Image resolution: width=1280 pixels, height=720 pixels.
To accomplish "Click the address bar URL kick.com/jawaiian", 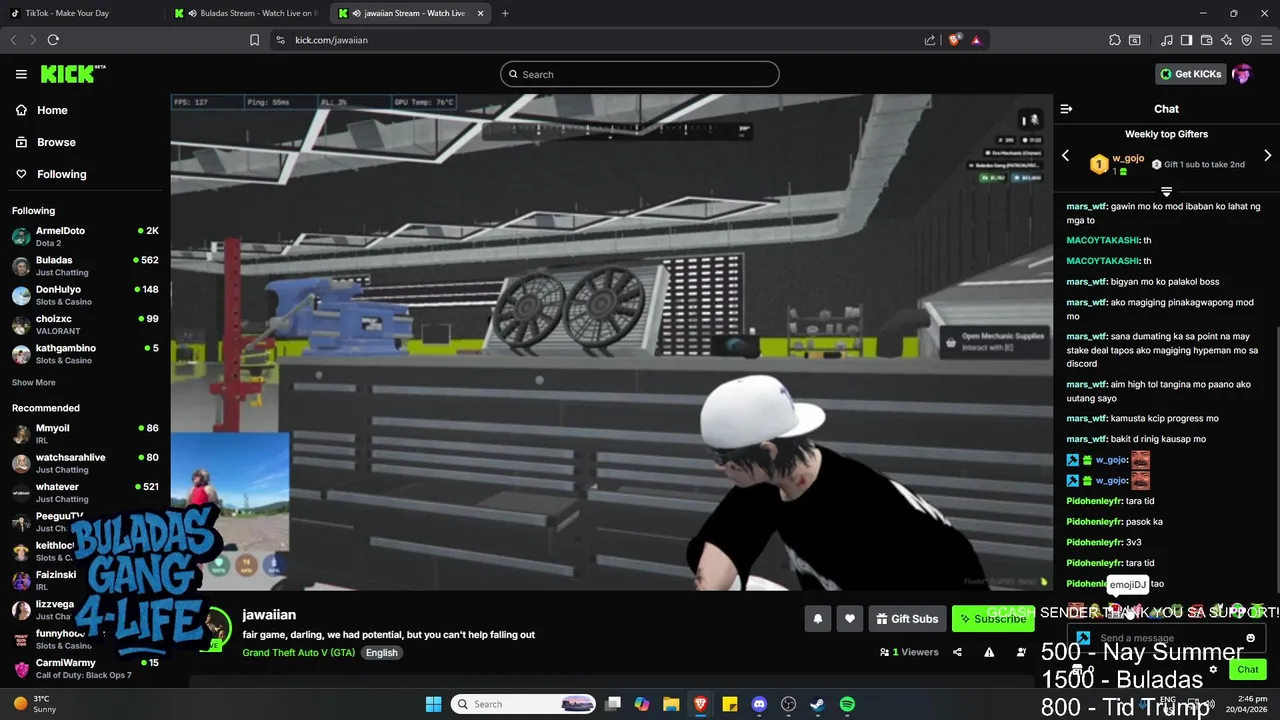I will pyautogui.click(x=331, y=40).
